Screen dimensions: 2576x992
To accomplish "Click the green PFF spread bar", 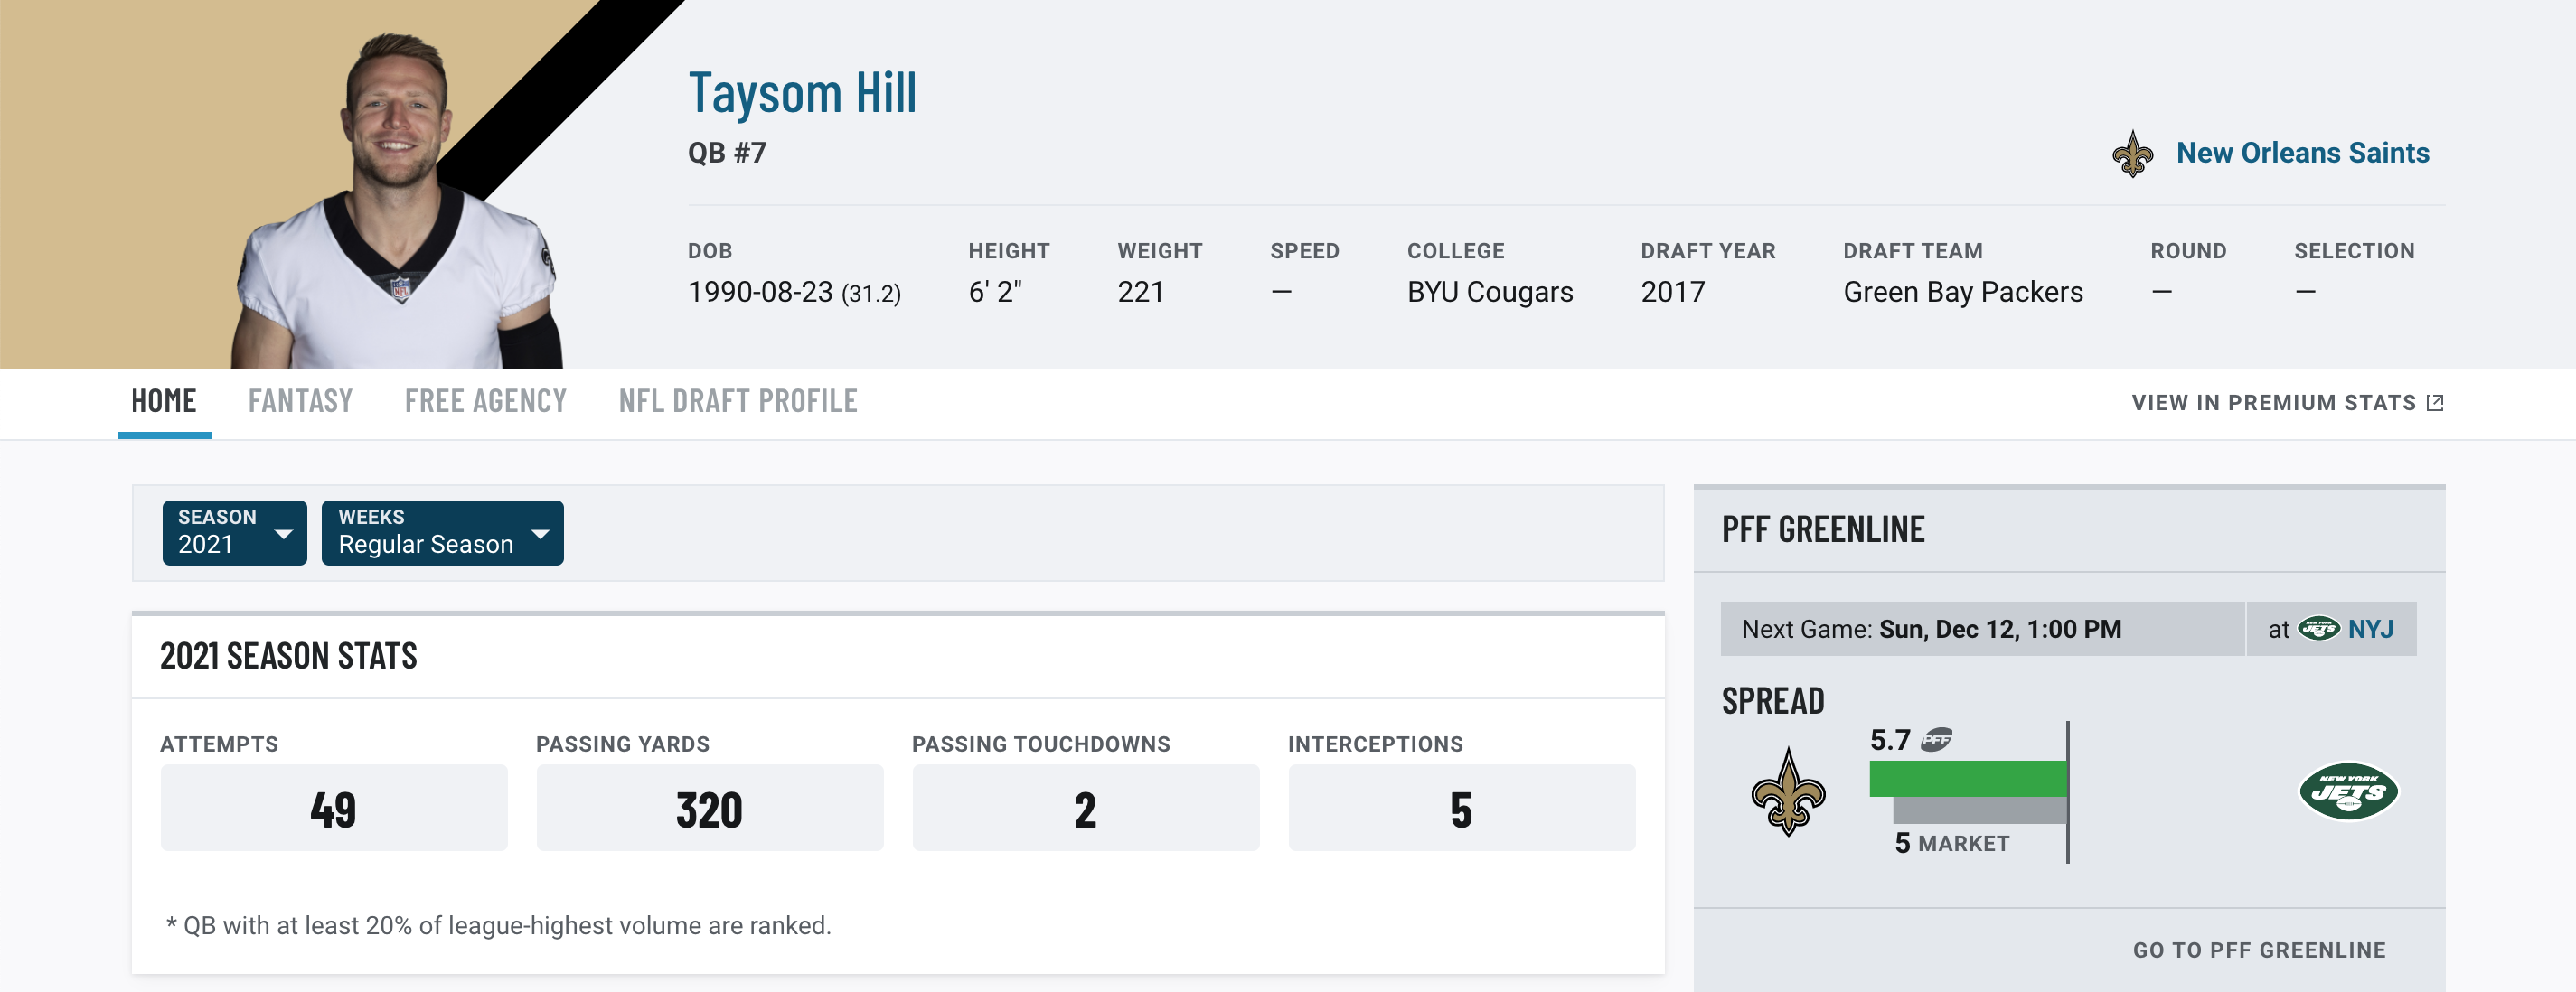I will coord(1967,778).
